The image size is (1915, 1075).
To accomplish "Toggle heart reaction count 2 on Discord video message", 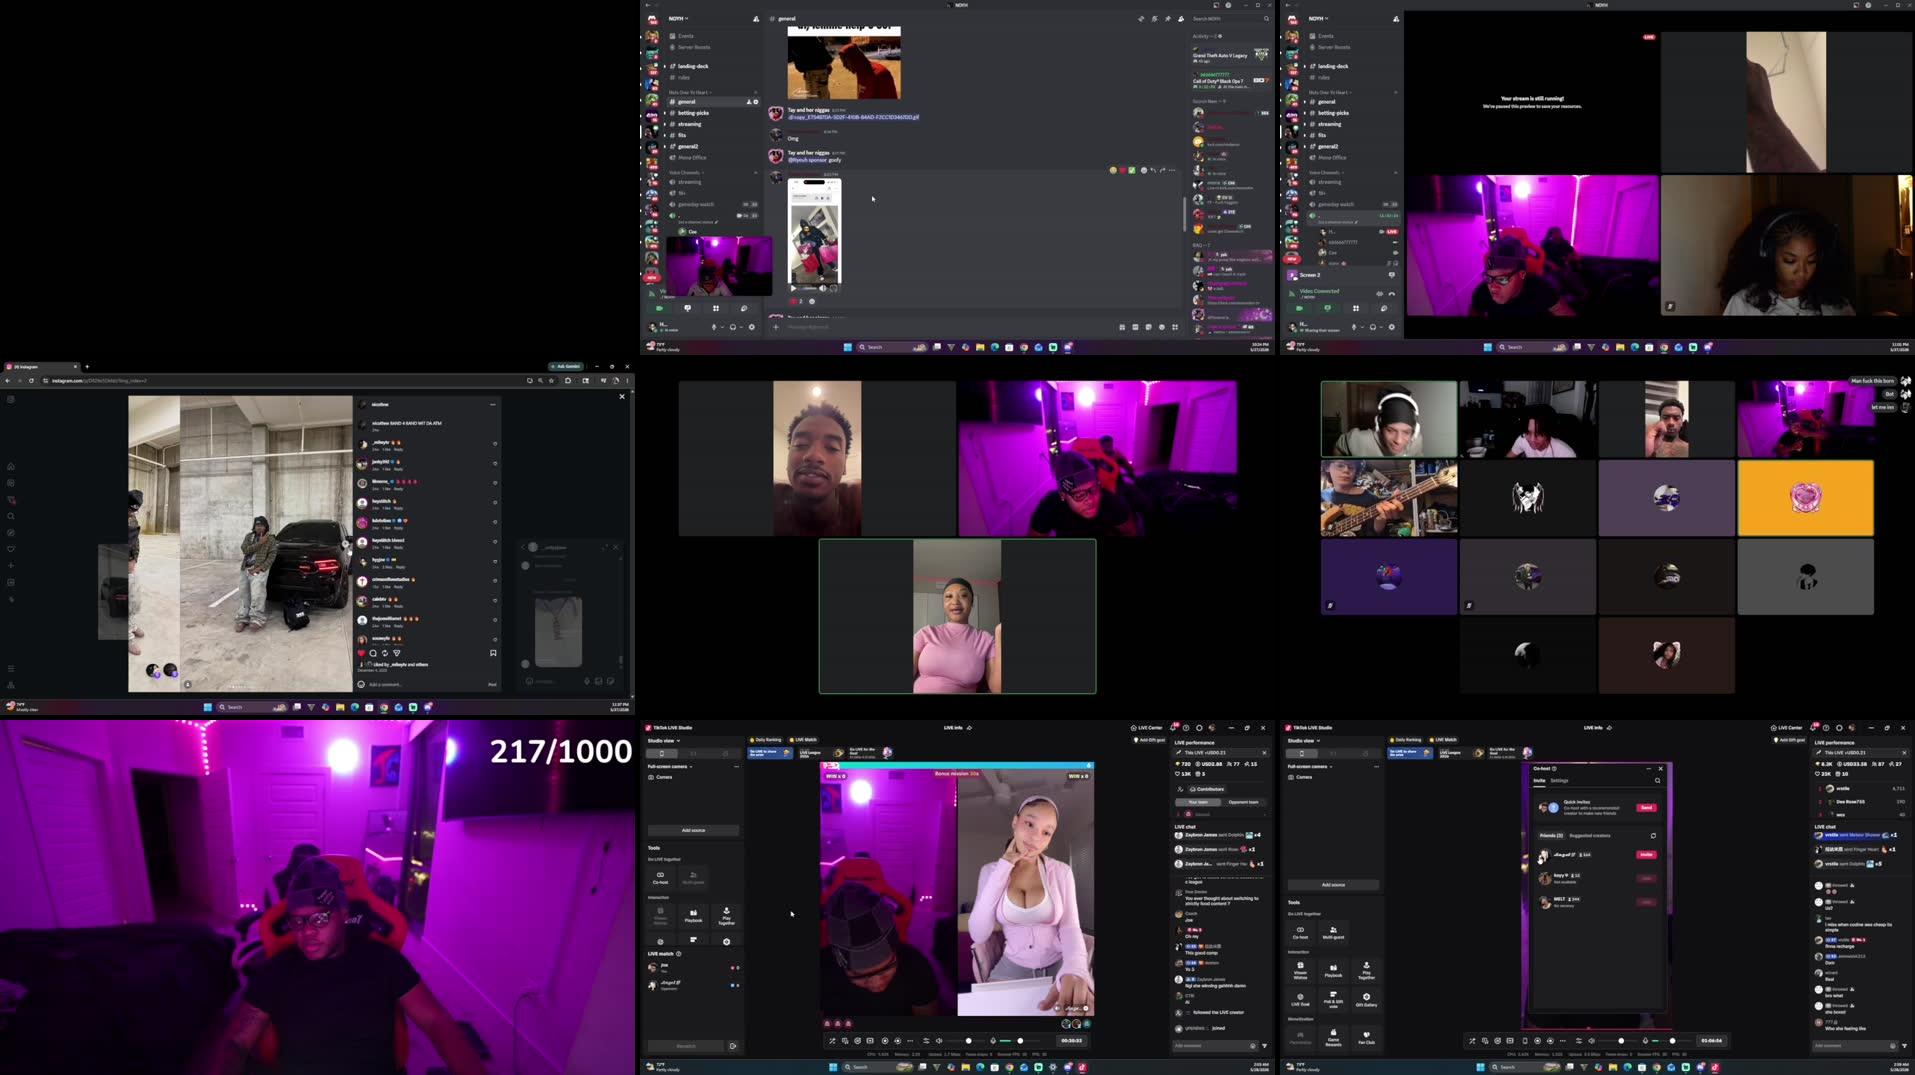I will 797,301.
